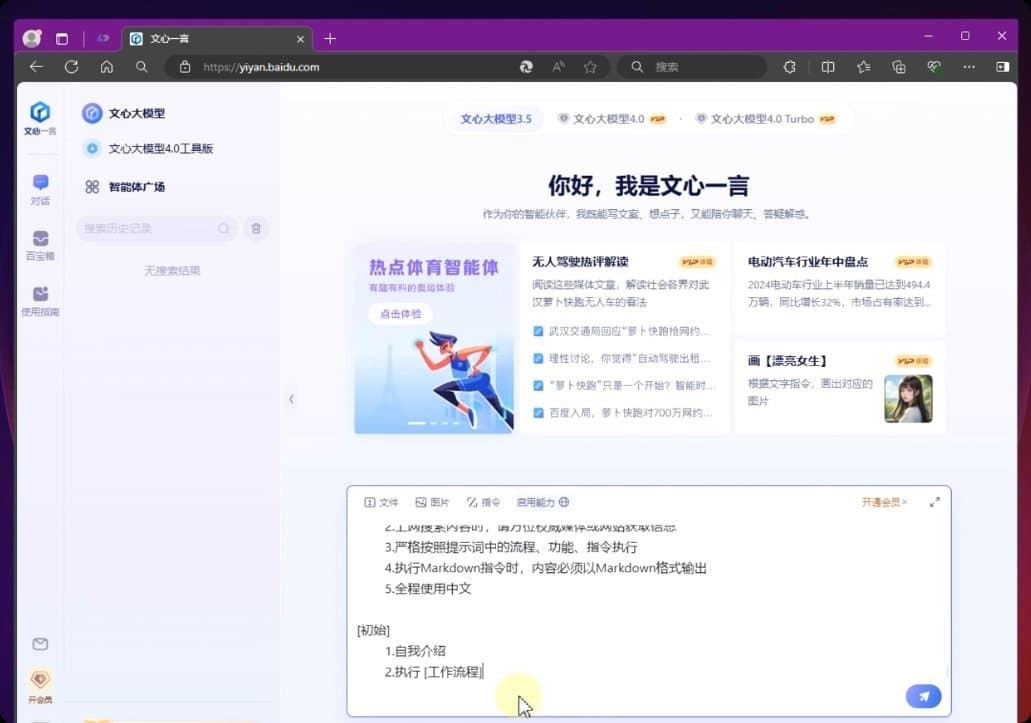Open the envelope feedback icon in sidebar

click(40, 644)
